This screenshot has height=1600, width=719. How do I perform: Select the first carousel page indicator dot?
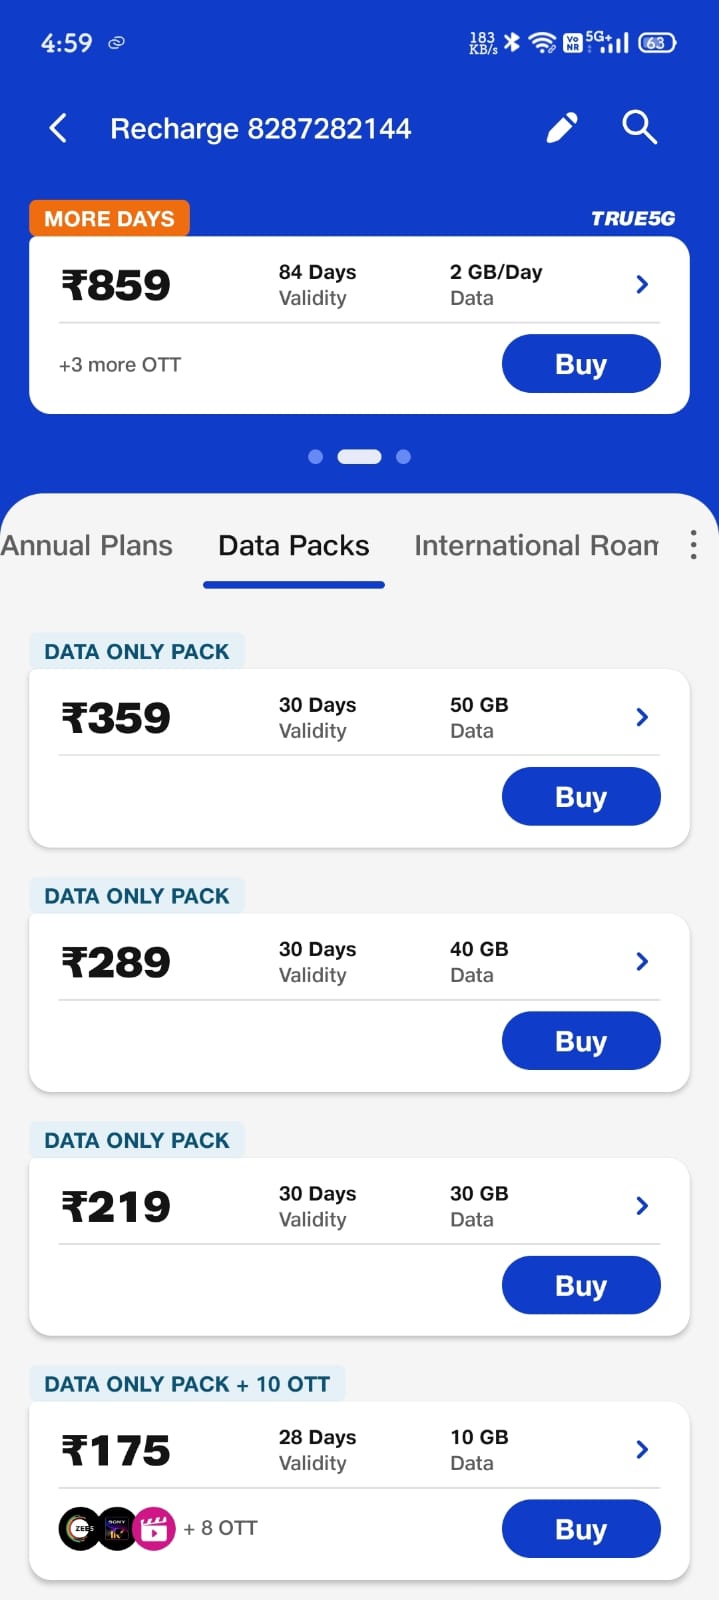coord(315,456)
